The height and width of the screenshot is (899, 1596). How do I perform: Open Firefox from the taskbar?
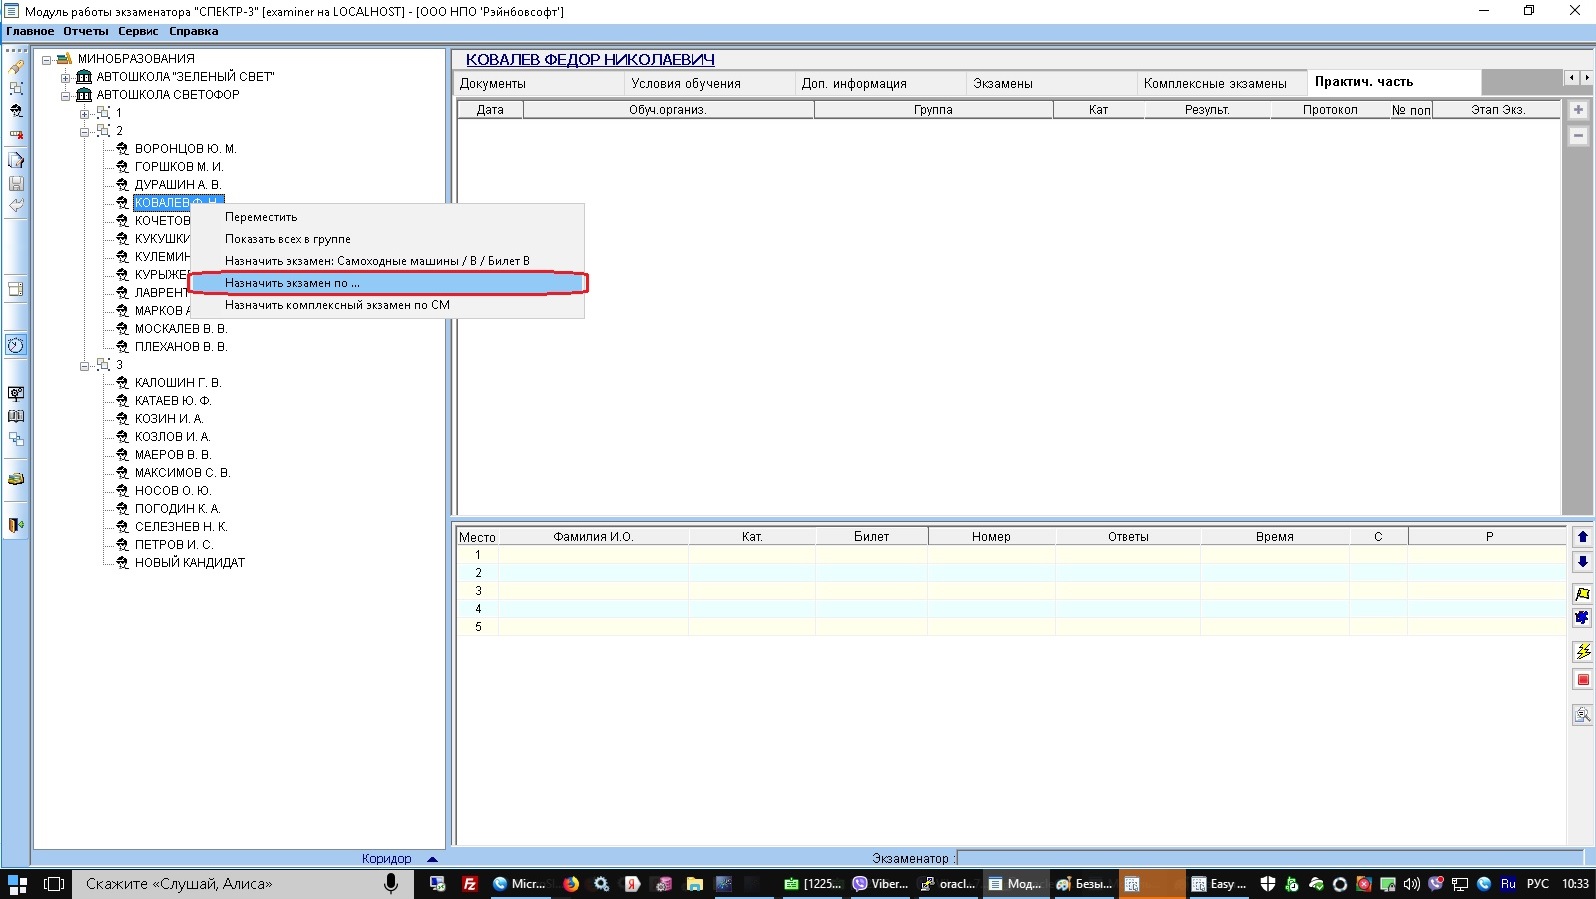(571, 884)
